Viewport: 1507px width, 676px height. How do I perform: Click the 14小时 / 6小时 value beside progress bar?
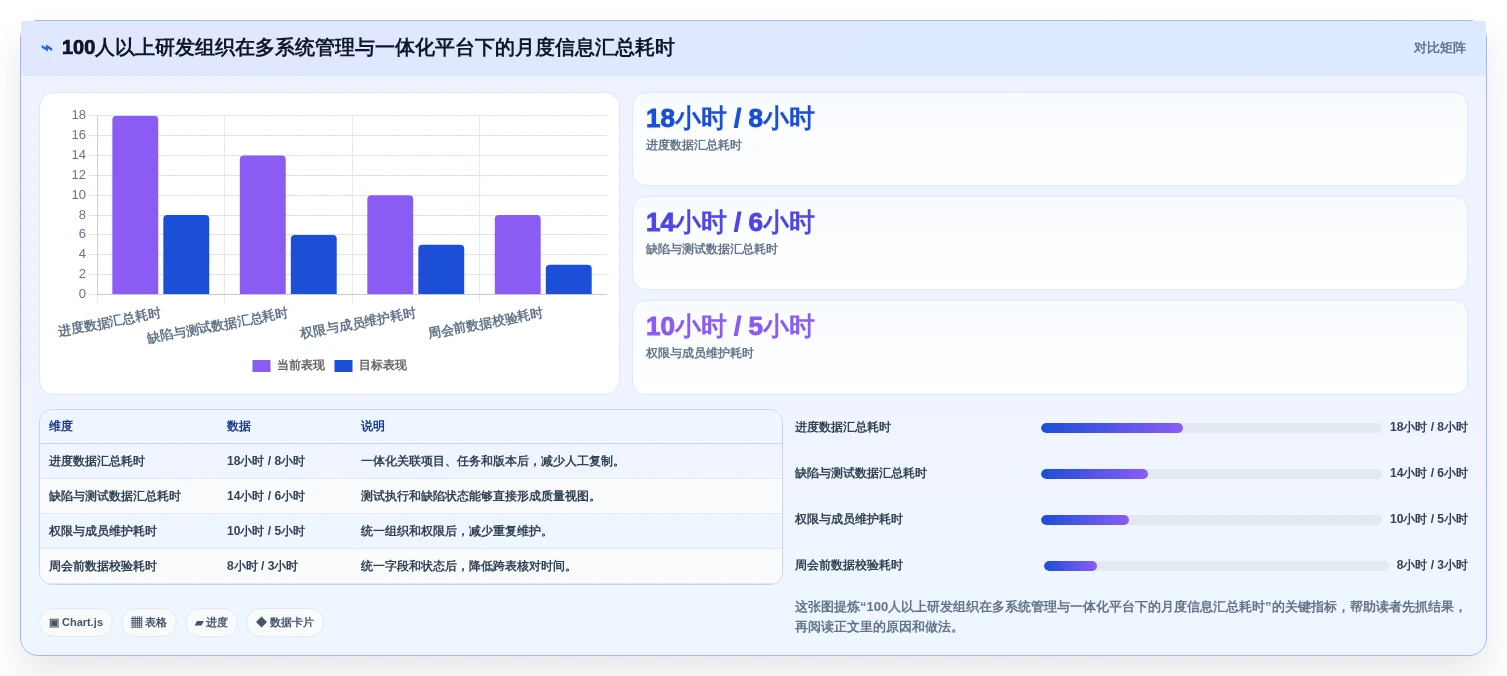[x=1429, y=474]
